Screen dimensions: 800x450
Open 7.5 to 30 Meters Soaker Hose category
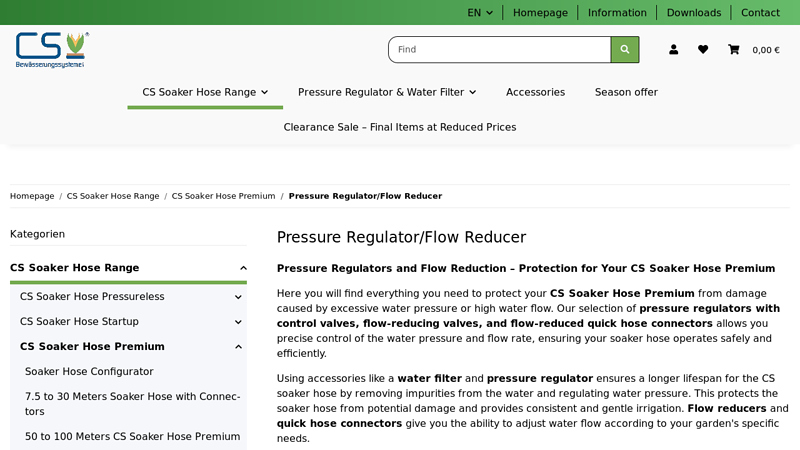point(133,404)
